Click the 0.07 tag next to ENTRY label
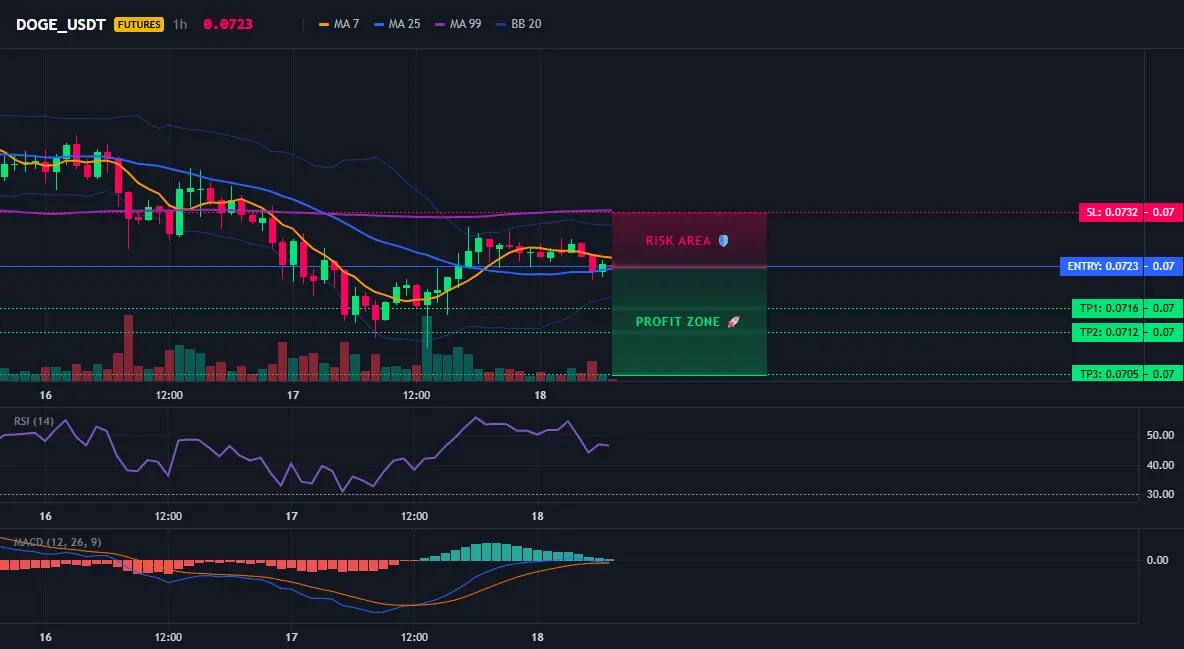 1164,267
